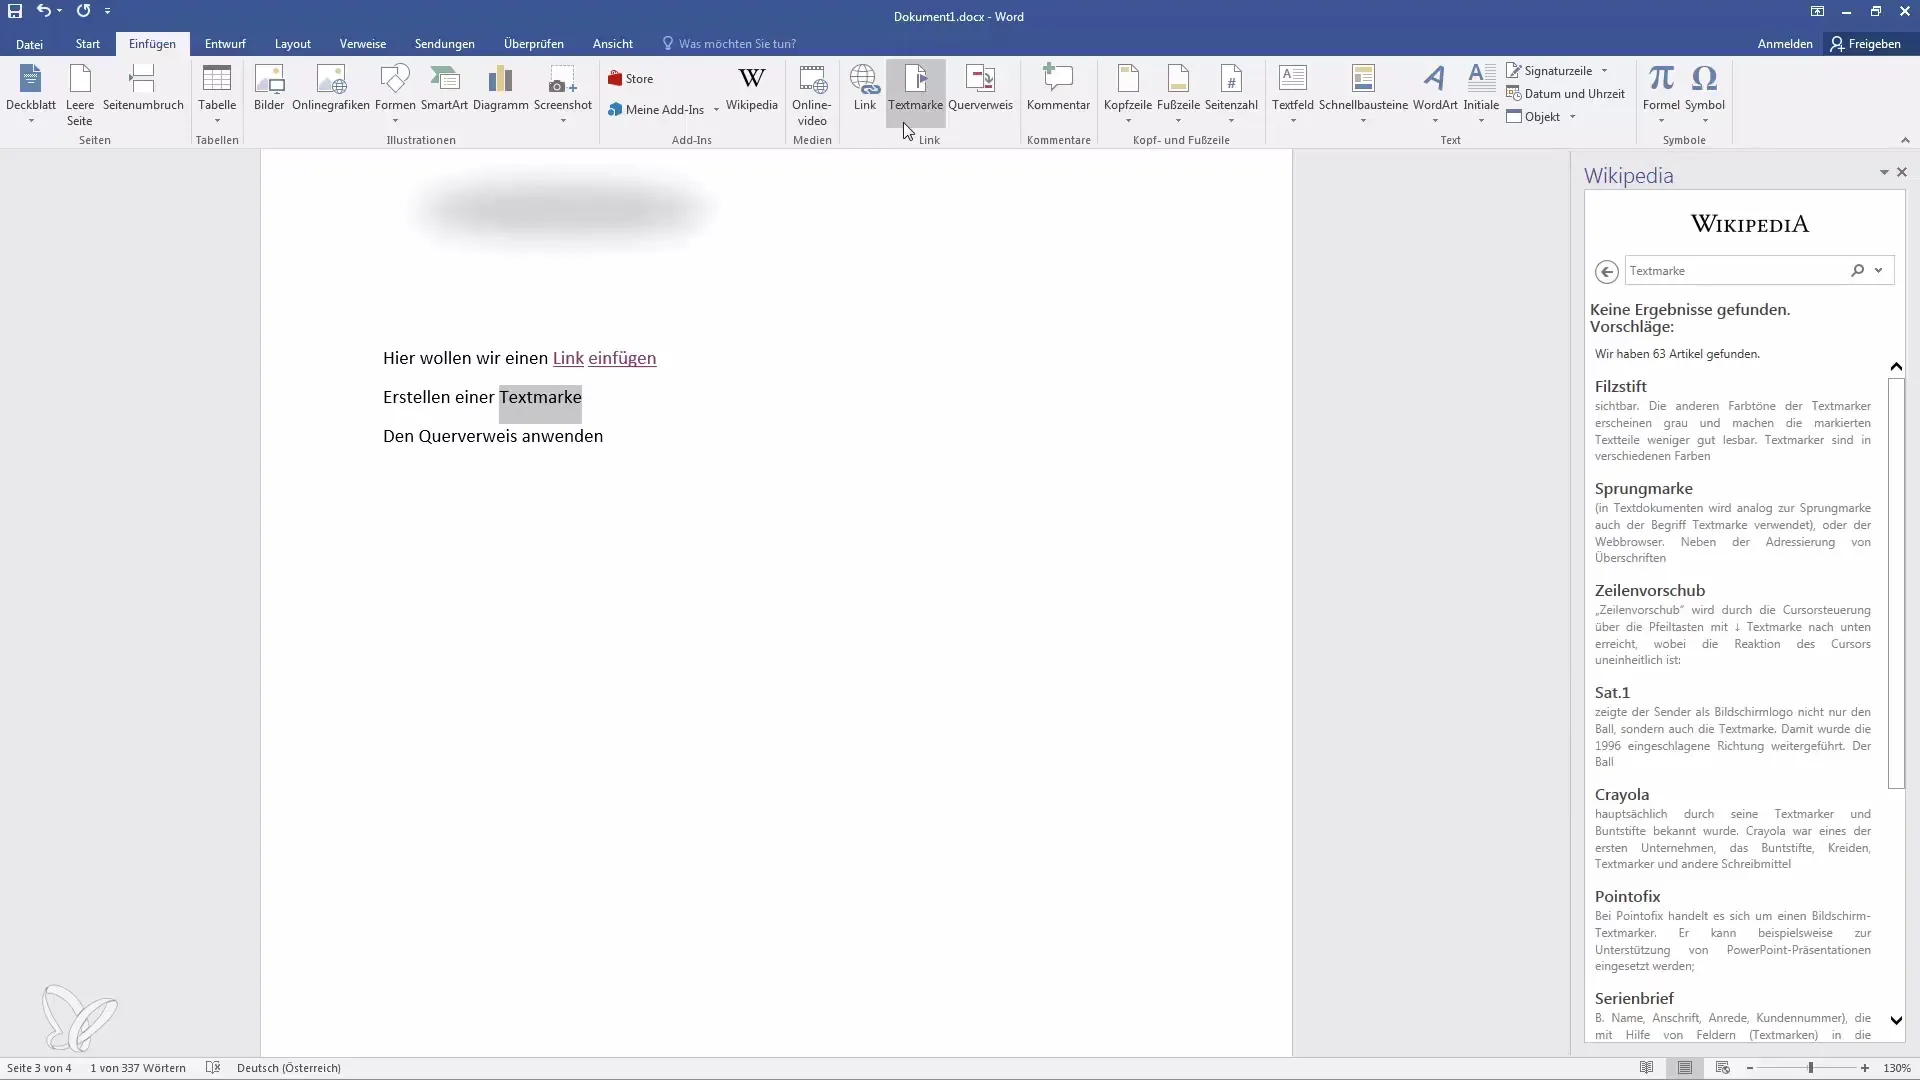
Task: Open Datum und Uhrzeit dialog
Action: 1565,94
